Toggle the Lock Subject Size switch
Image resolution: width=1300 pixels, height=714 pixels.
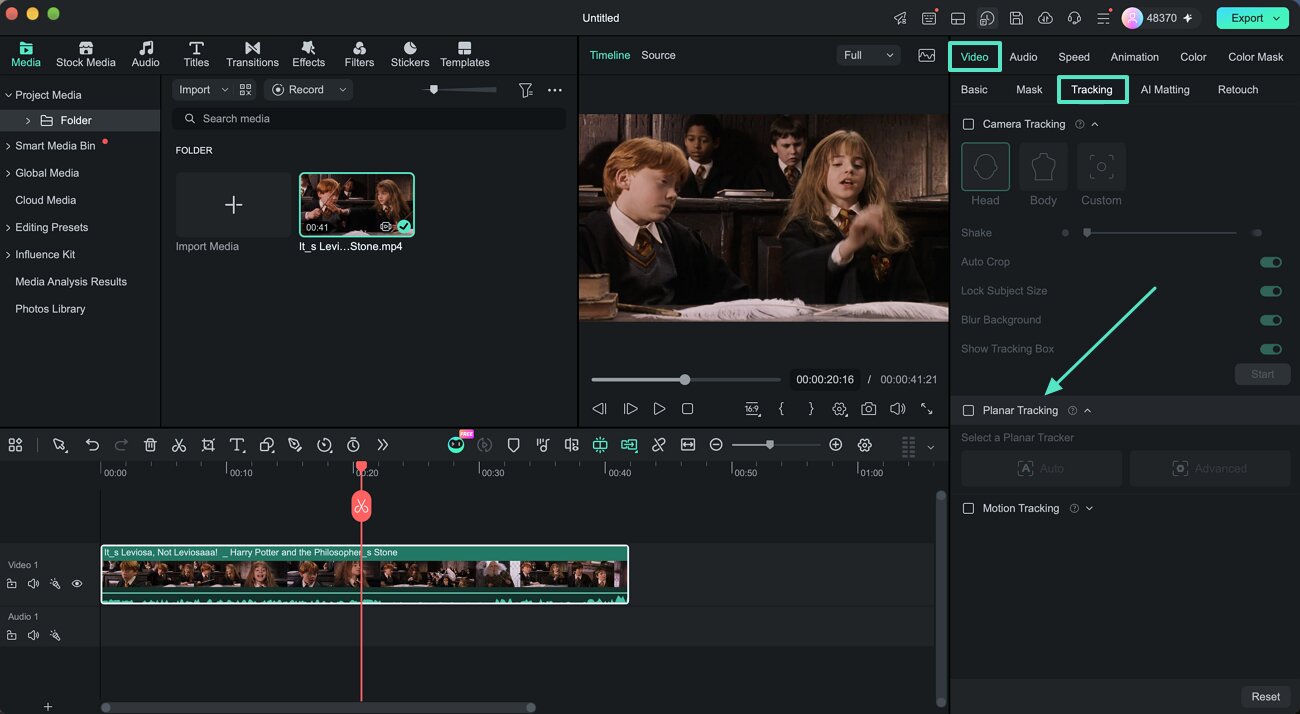1271,291
